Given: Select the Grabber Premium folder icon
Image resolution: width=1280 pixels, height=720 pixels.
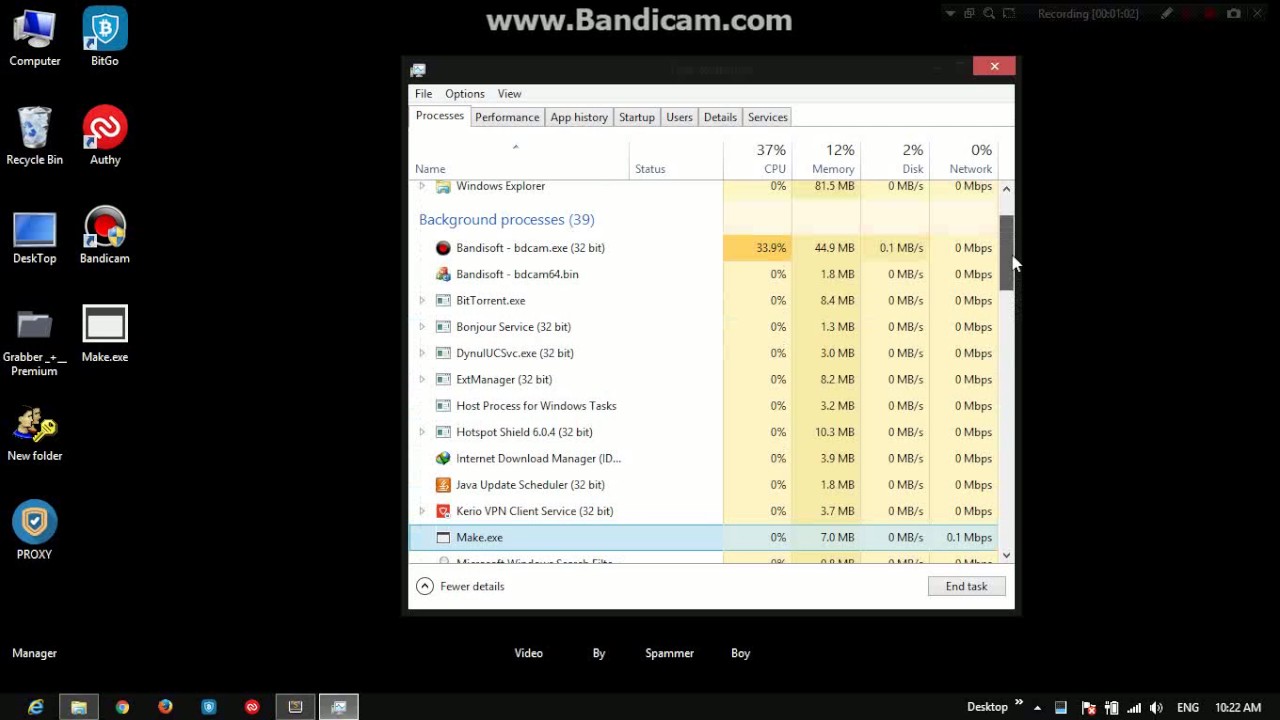Looking at the screenshot, I should [x=34, y=341].
